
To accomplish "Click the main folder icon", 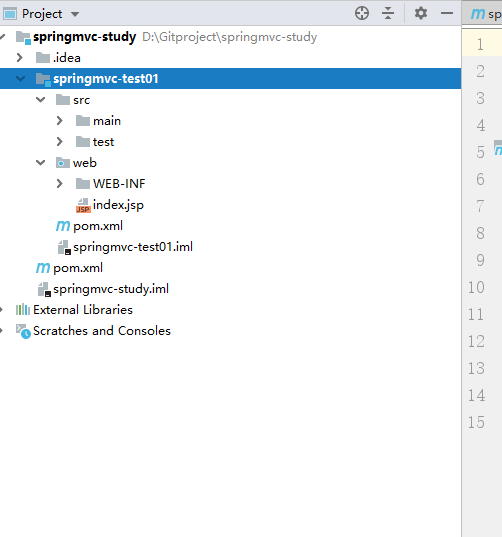I will [83, 121].
